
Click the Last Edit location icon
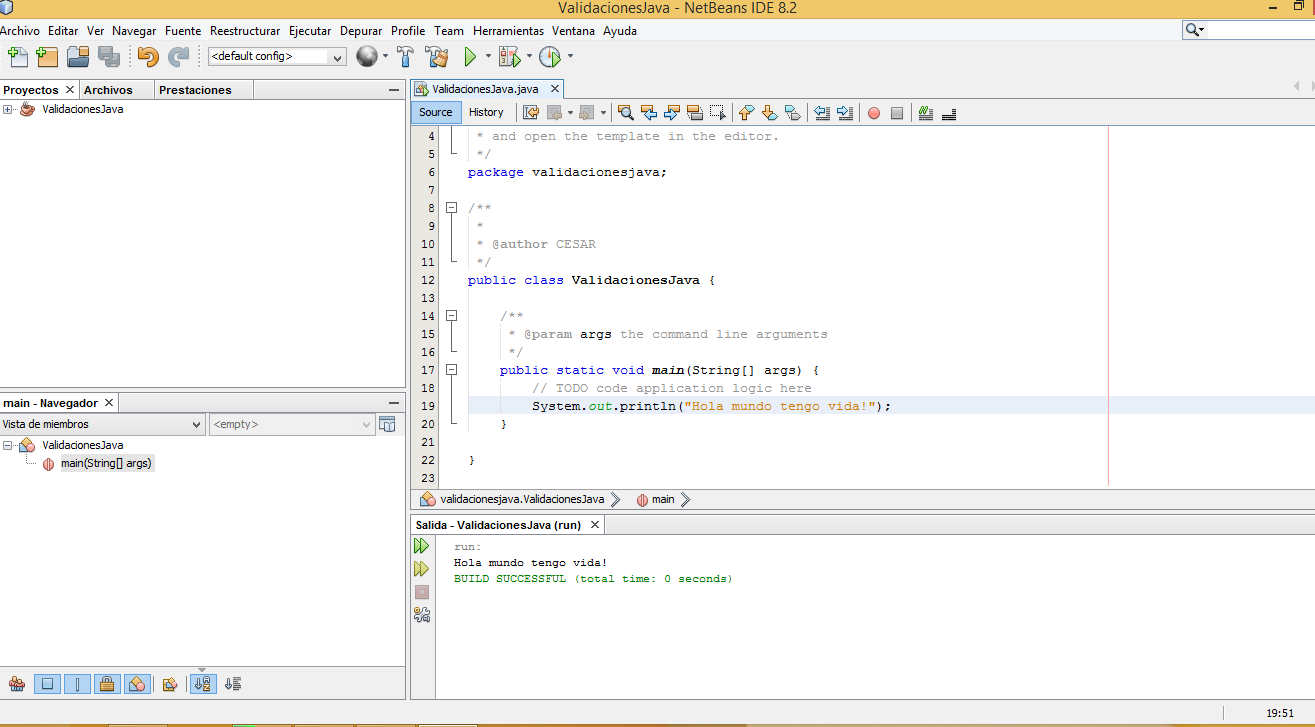tap(531, 113)
